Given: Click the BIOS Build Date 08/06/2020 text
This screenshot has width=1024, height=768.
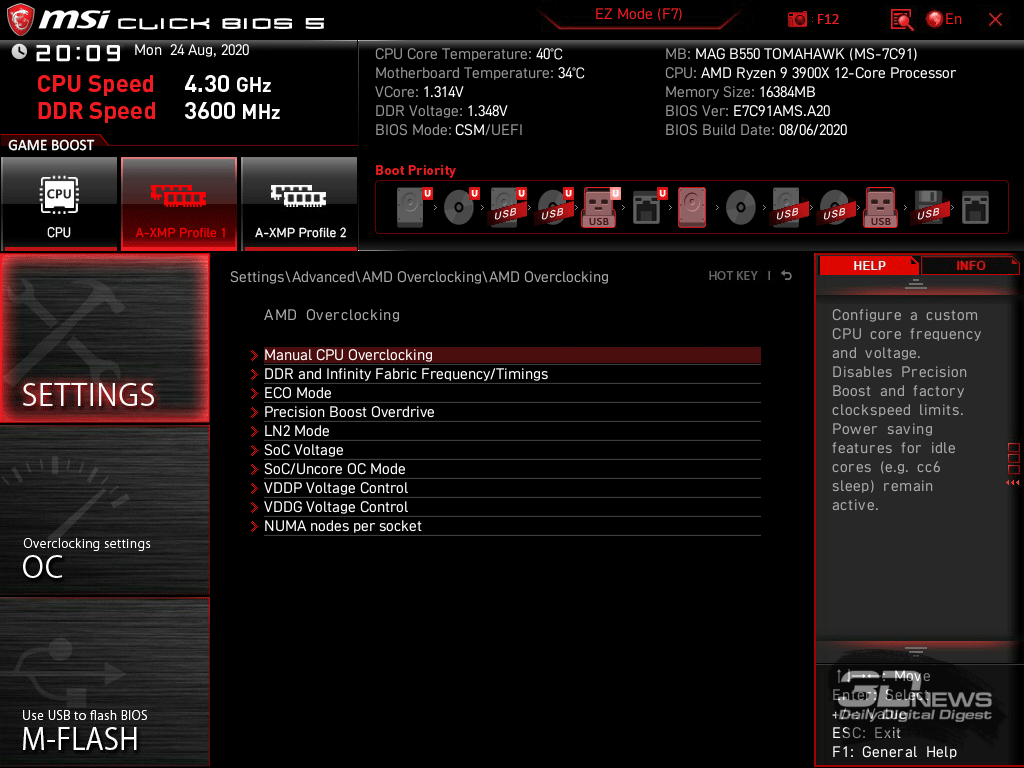Looking at the screenshot, I should pos(756,130).
